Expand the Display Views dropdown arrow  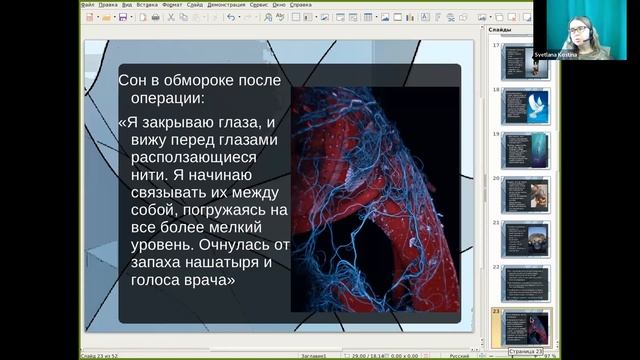pos(316,17)
